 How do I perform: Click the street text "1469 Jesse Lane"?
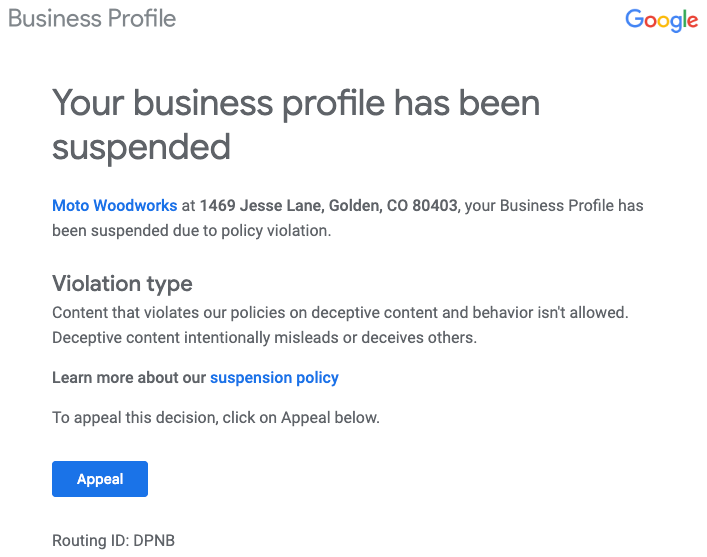[256, 206]
